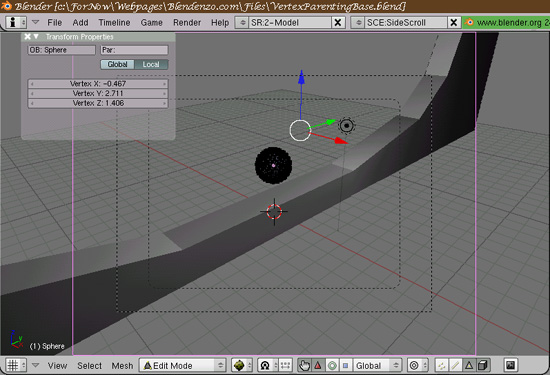This screenshot has width=550, height=375.
Task: Toggle the 3D transform manipulator hand icon
Action: point(304,366)
